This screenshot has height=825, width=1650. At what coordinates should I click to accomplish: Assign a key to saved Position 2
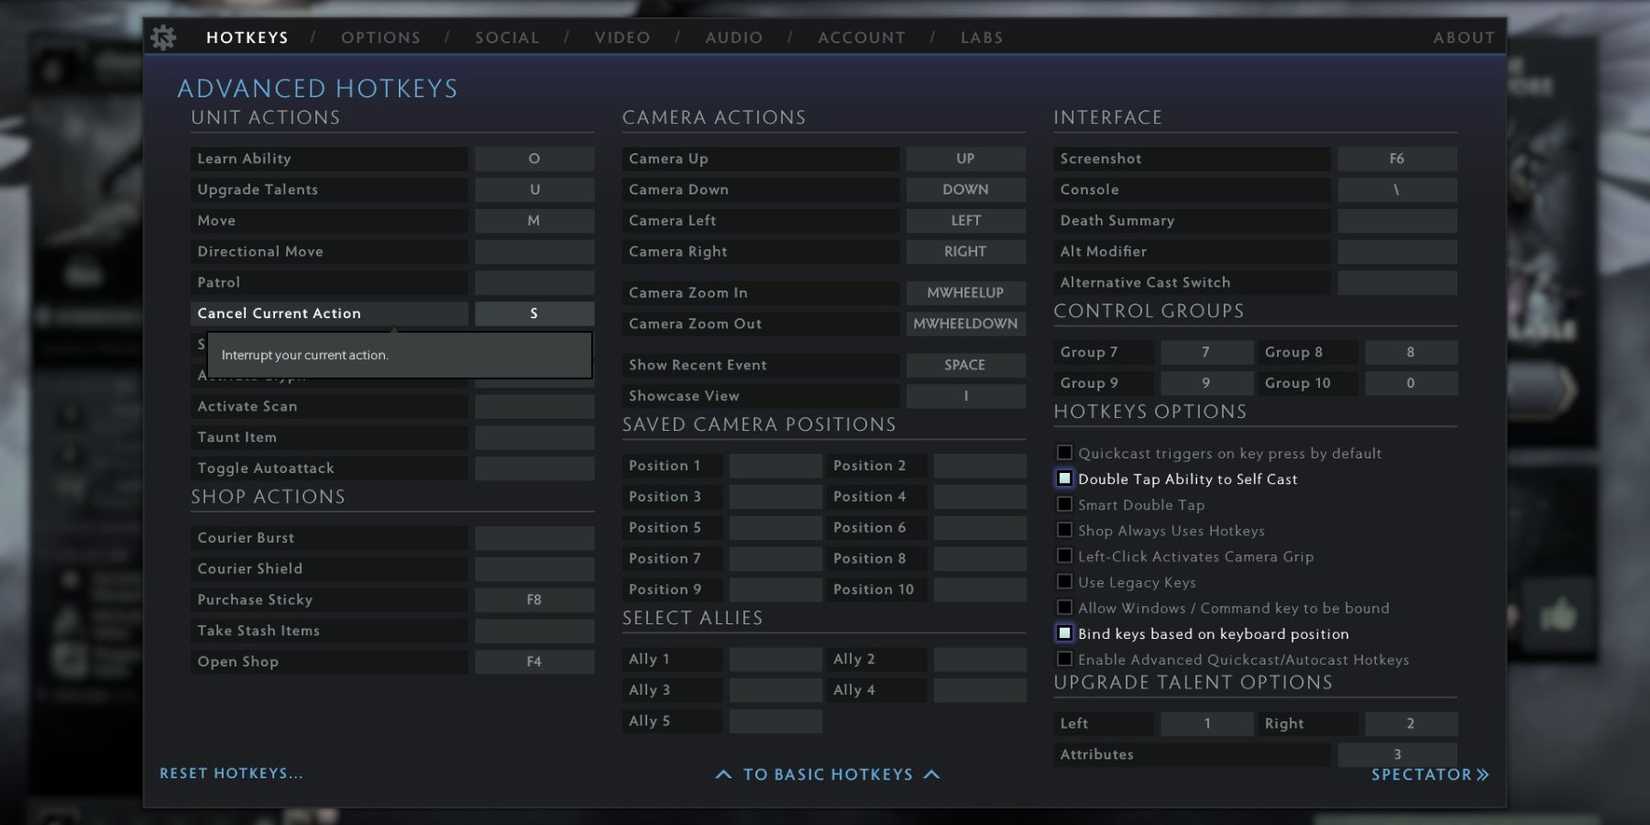point(979,465)
